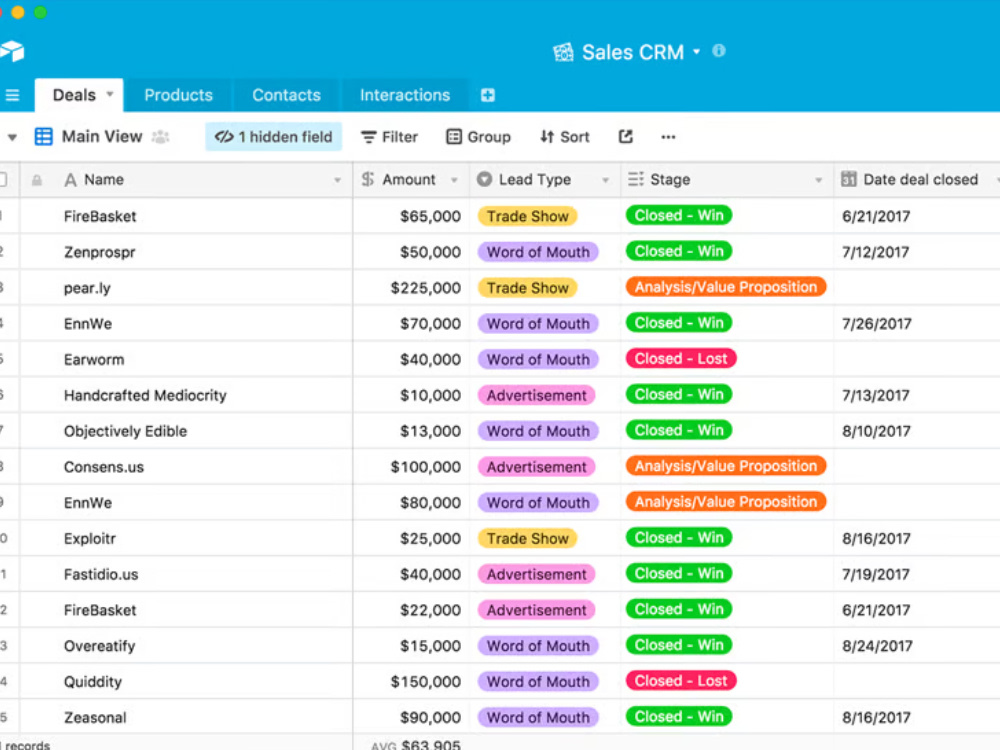The image size is (1000, 750).
Task: Click the $225,000 amount cell
Action: coord(411,288)
